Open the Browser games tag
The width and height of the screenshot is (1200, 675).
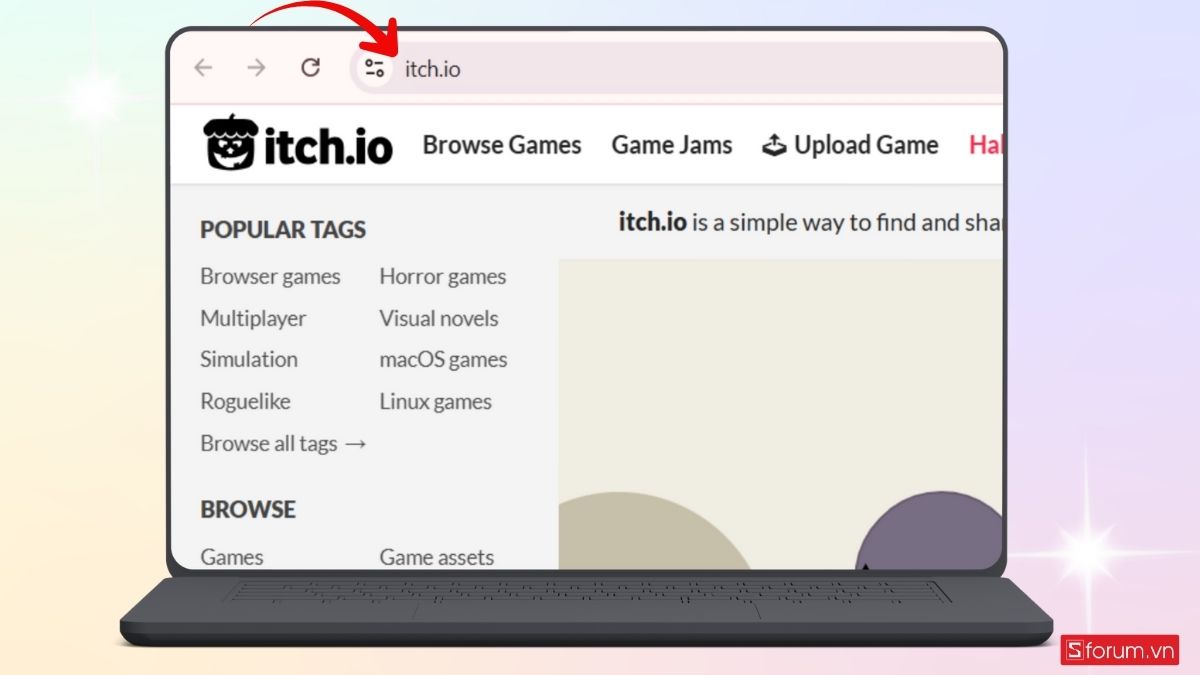click(270, 277)
